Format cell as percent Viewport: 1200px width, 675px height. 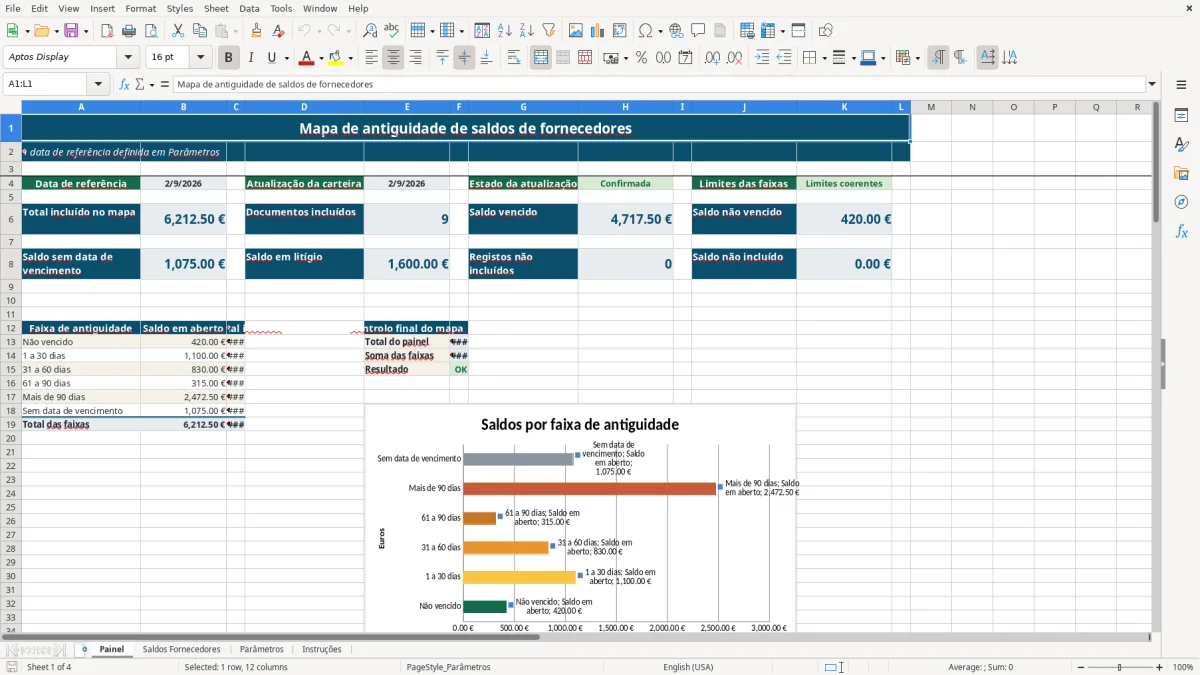click(642, 58)
